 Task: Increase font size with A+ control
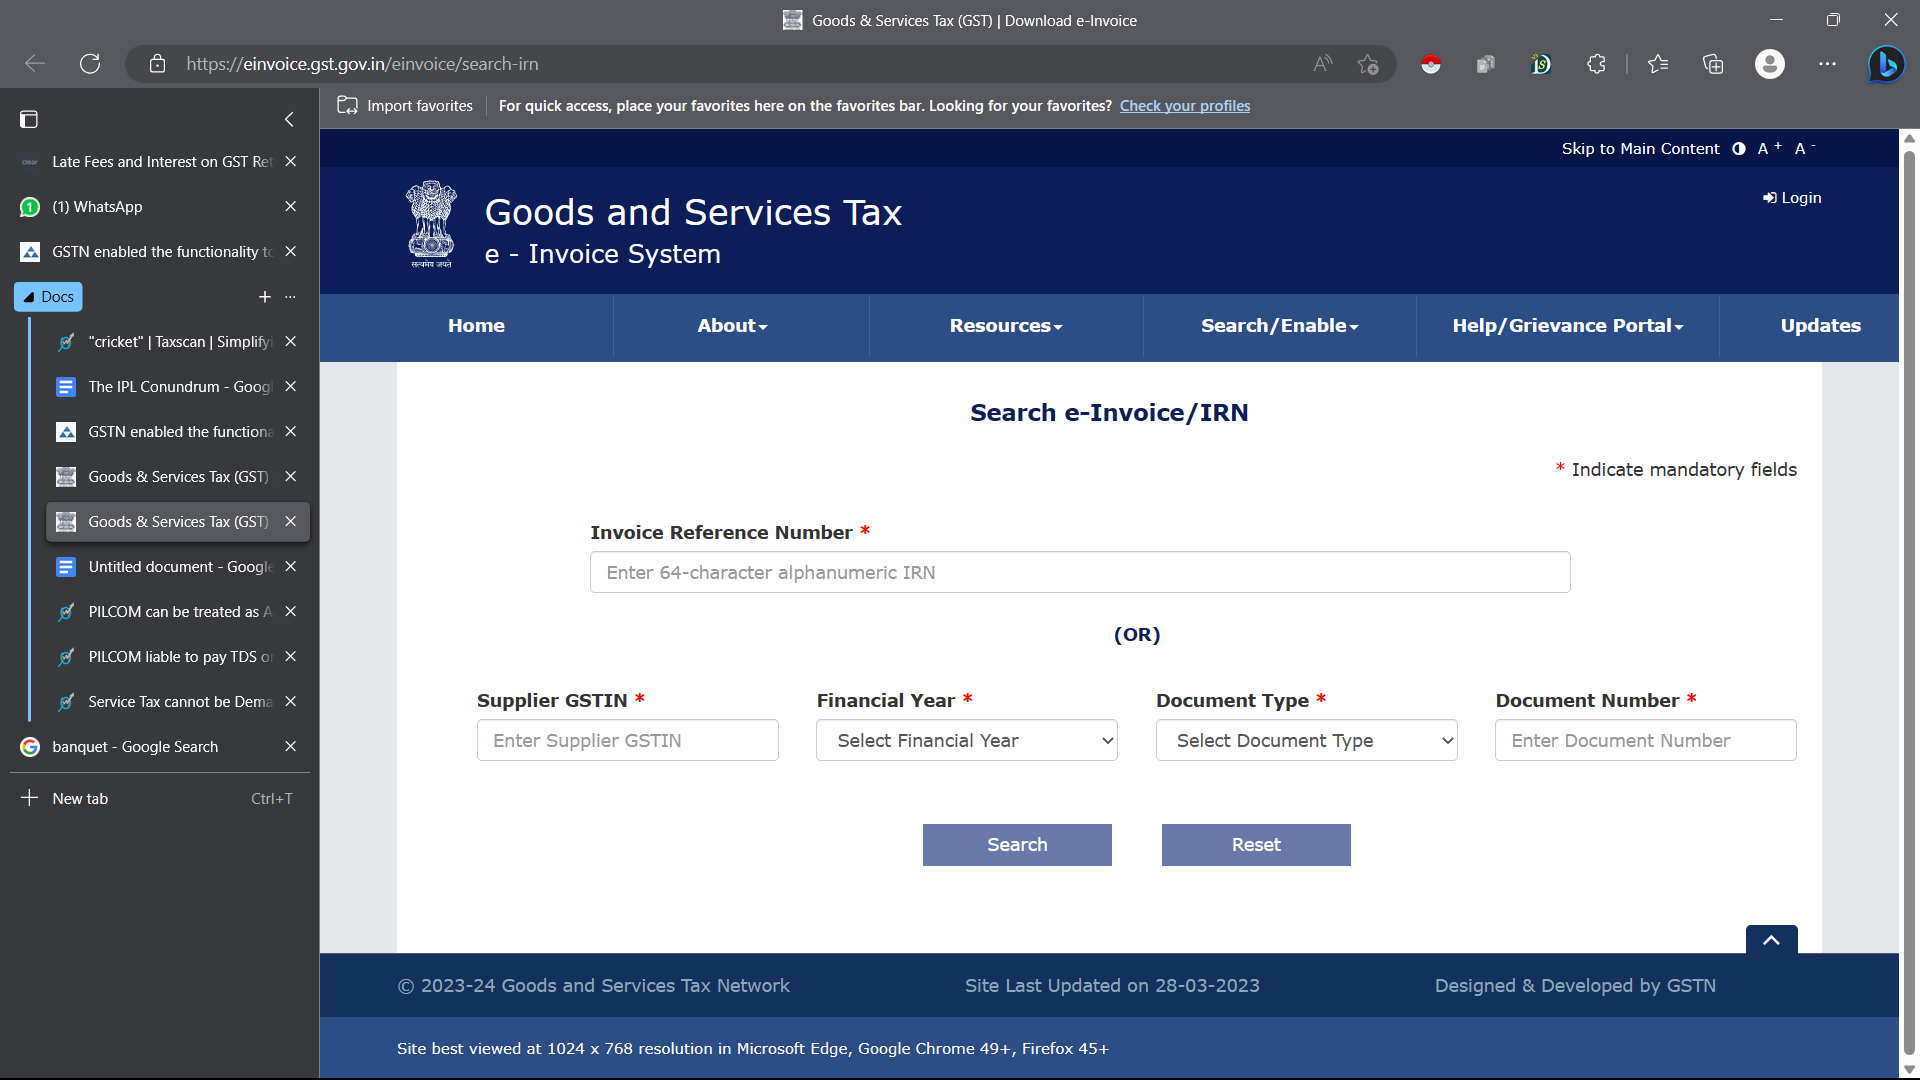[1768, 149]
